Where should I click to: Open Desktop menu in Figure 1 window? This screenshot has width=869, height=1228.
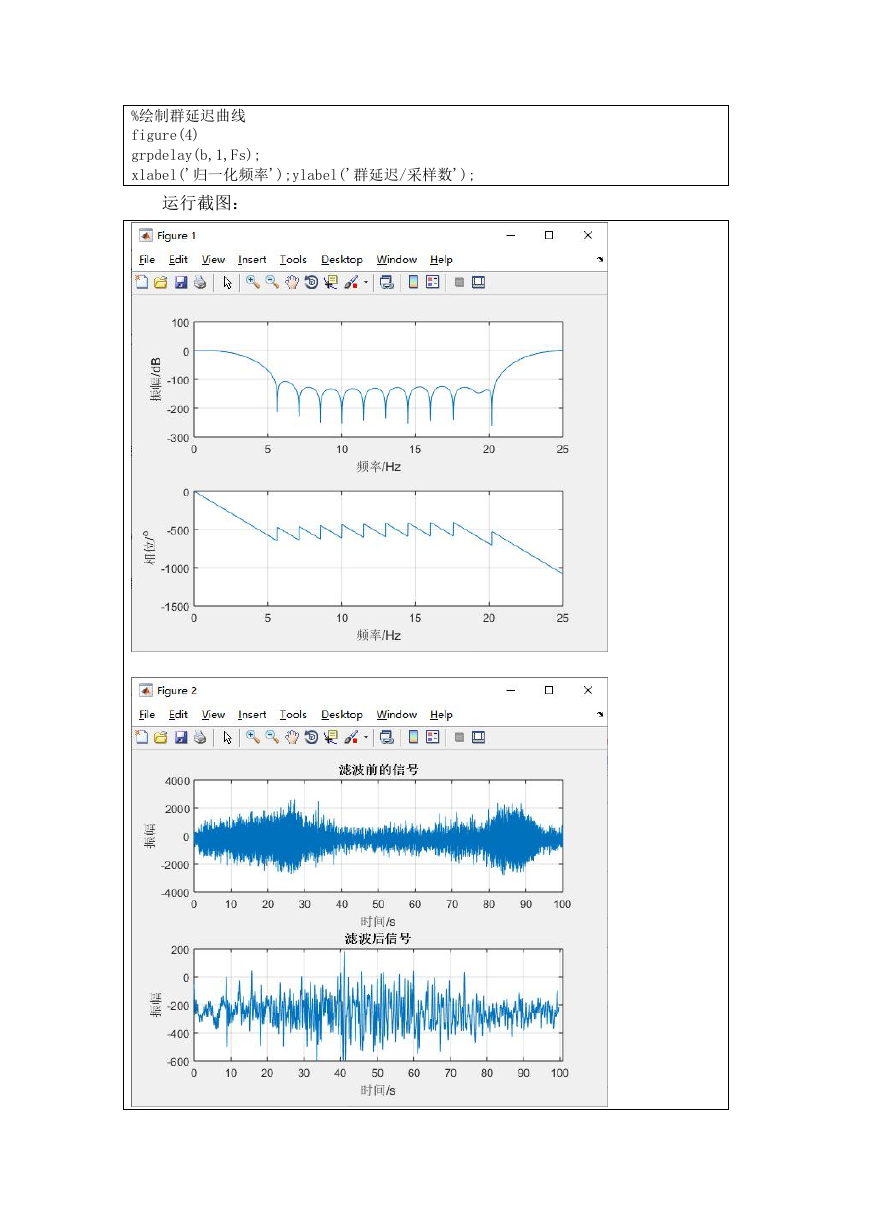(342, 260)
